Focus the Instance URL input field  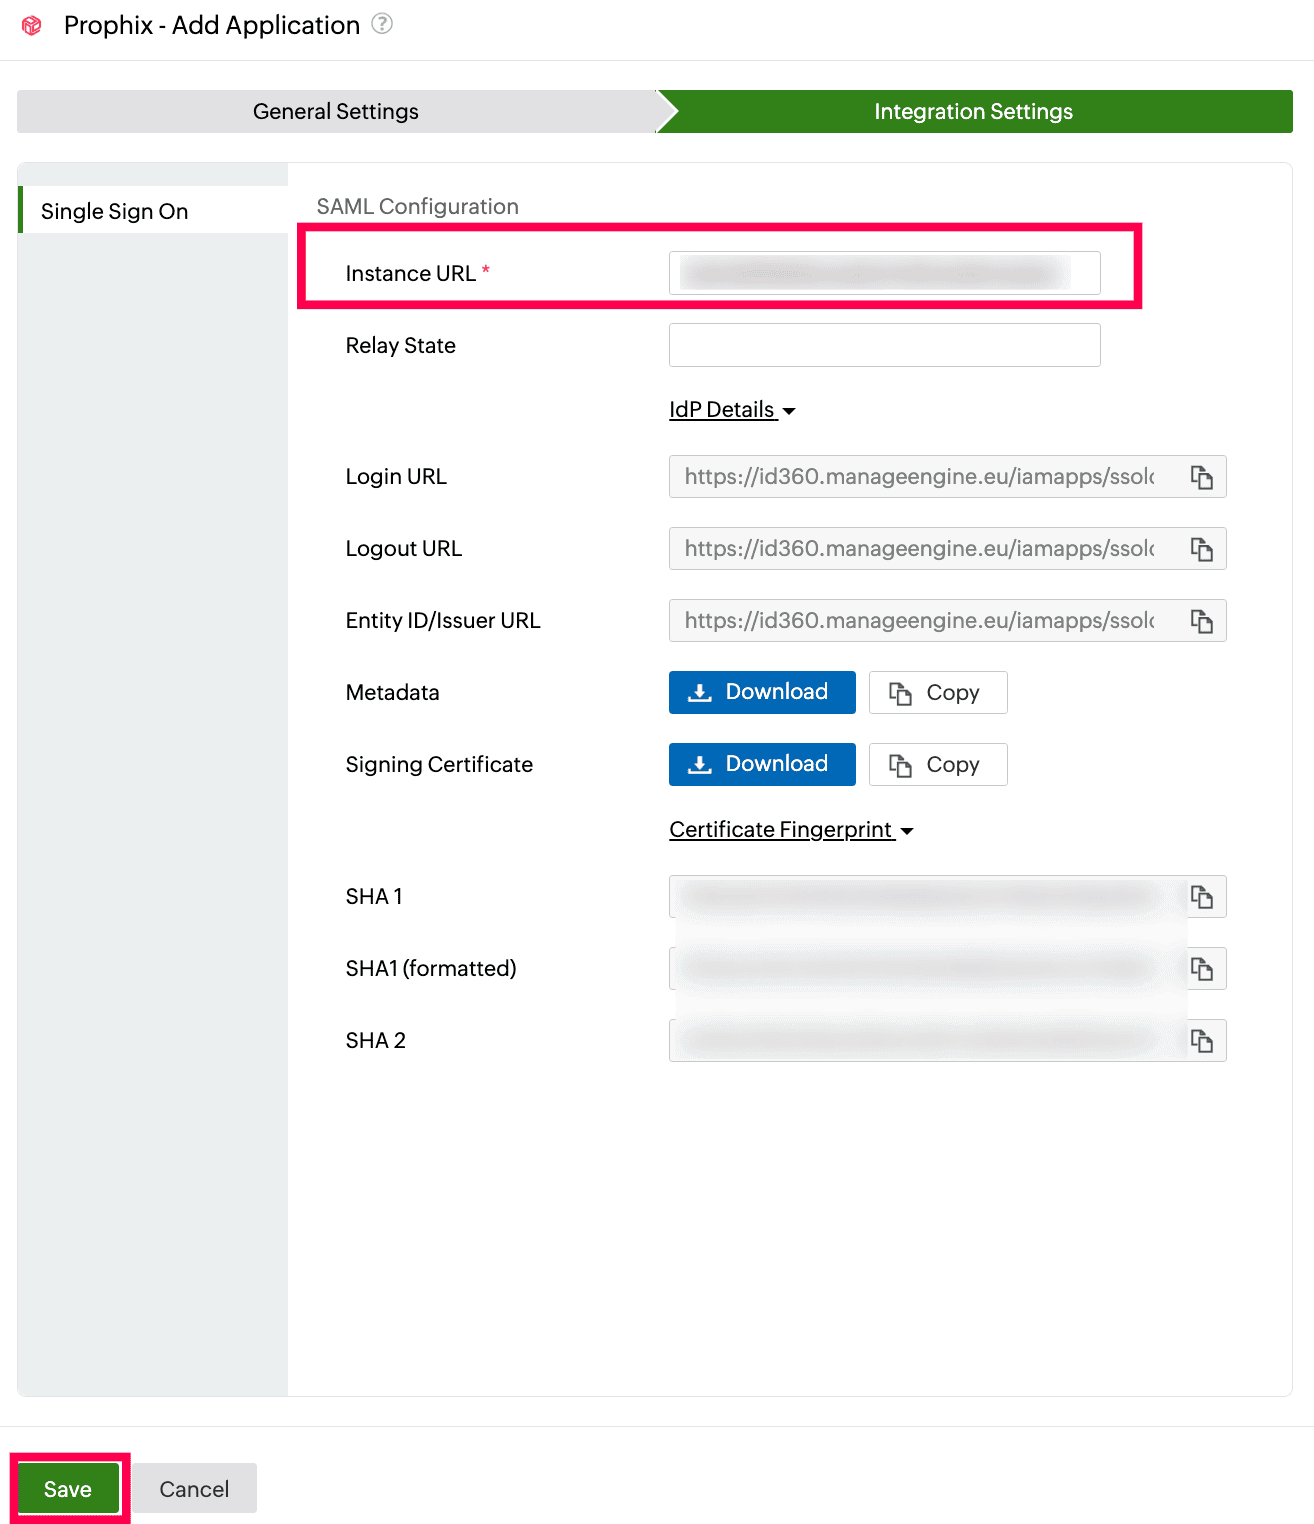click(x=885, y=273)
